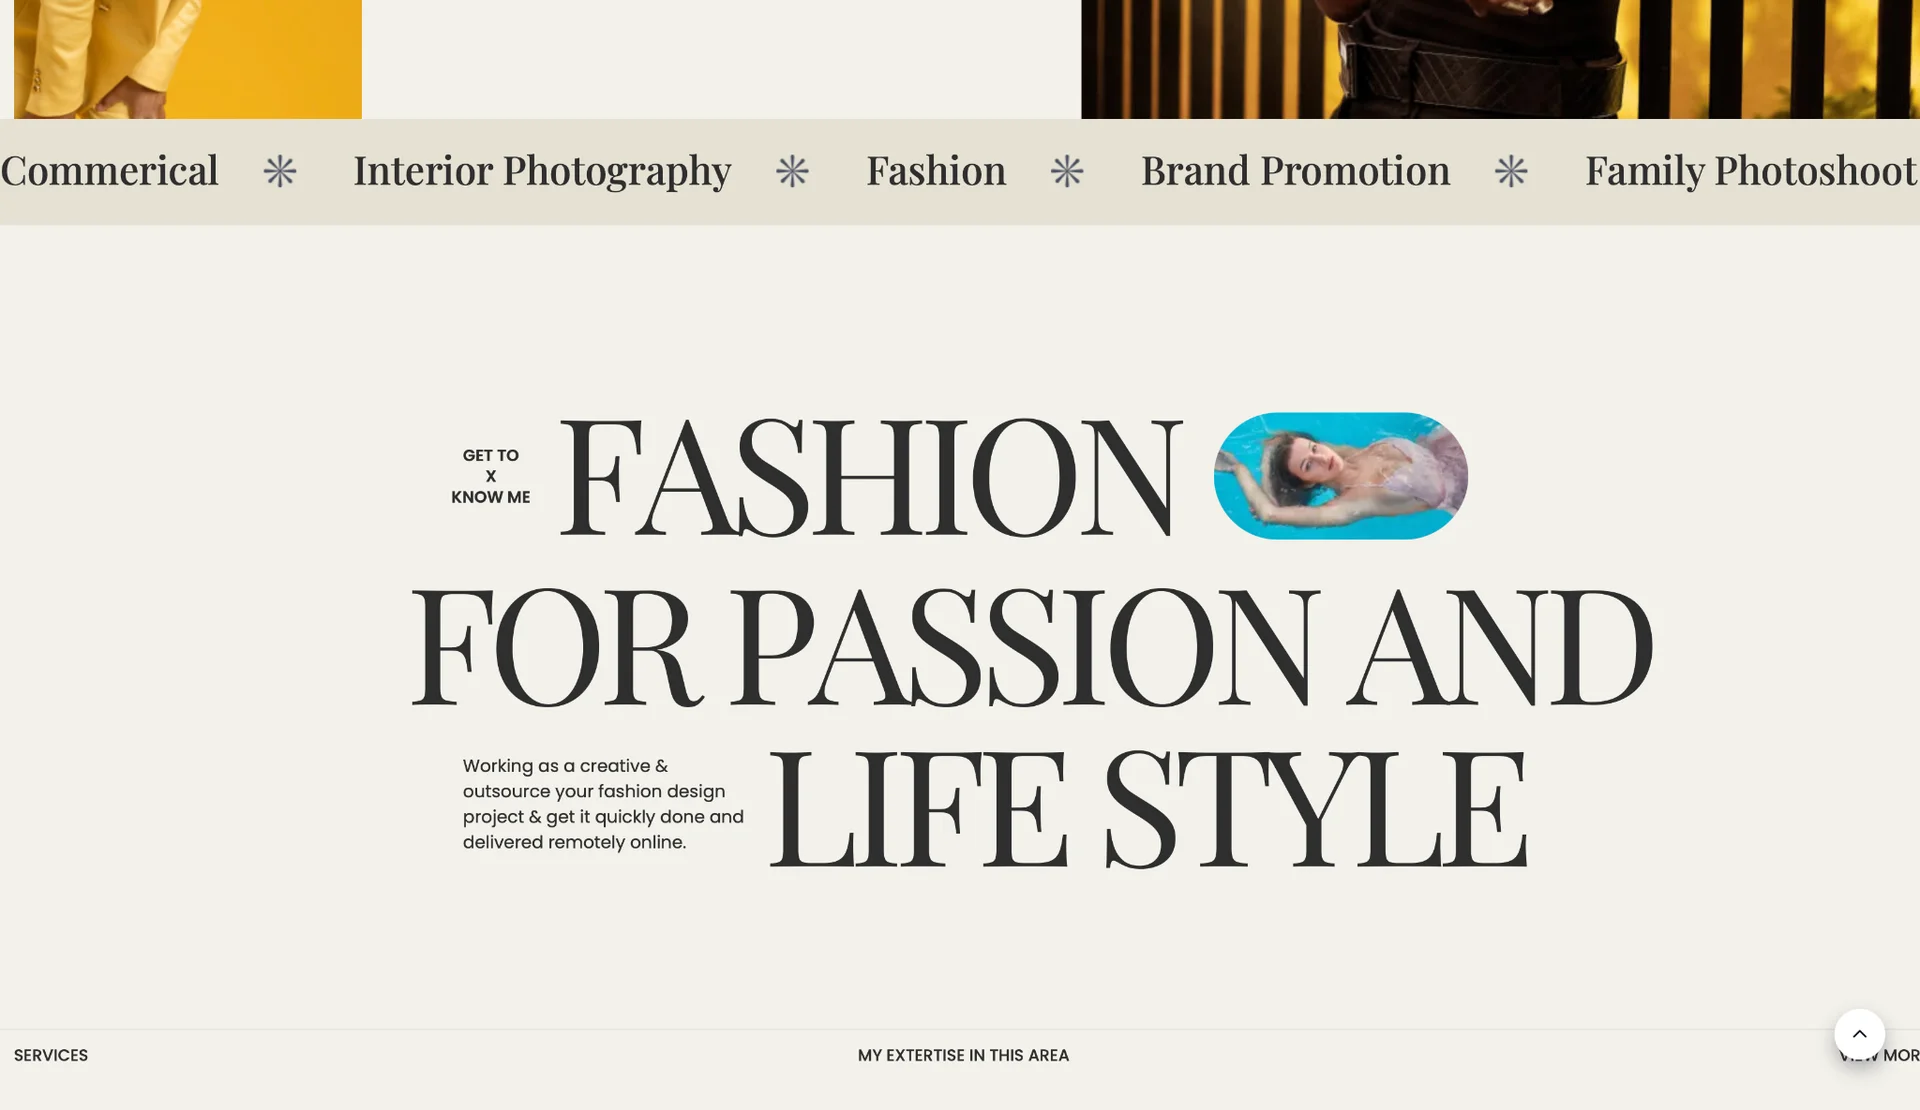Click the GET TO X KNOW ME label
Screen dimensions: 1920x1110
pos(490,476)
